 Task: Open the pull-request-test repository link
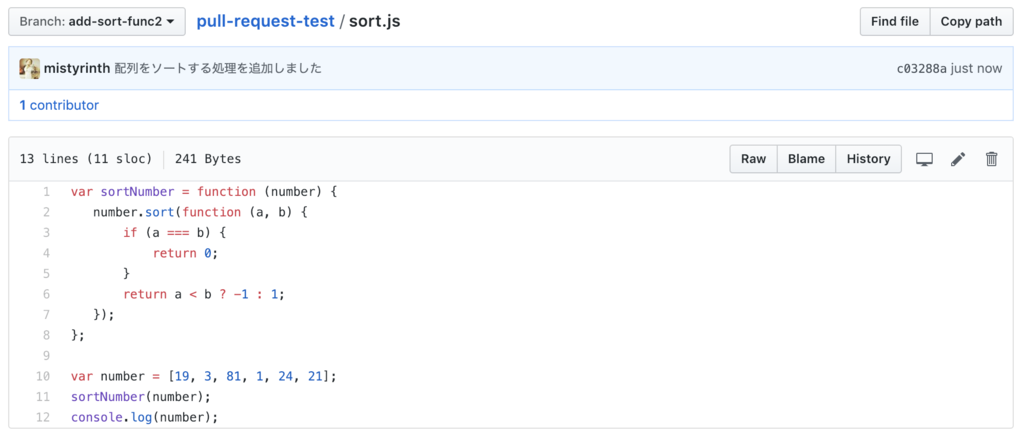tap(265, 21)
